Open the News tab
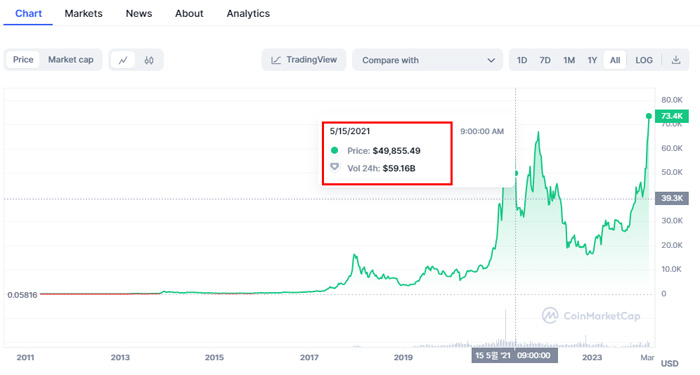 (139, 13)
